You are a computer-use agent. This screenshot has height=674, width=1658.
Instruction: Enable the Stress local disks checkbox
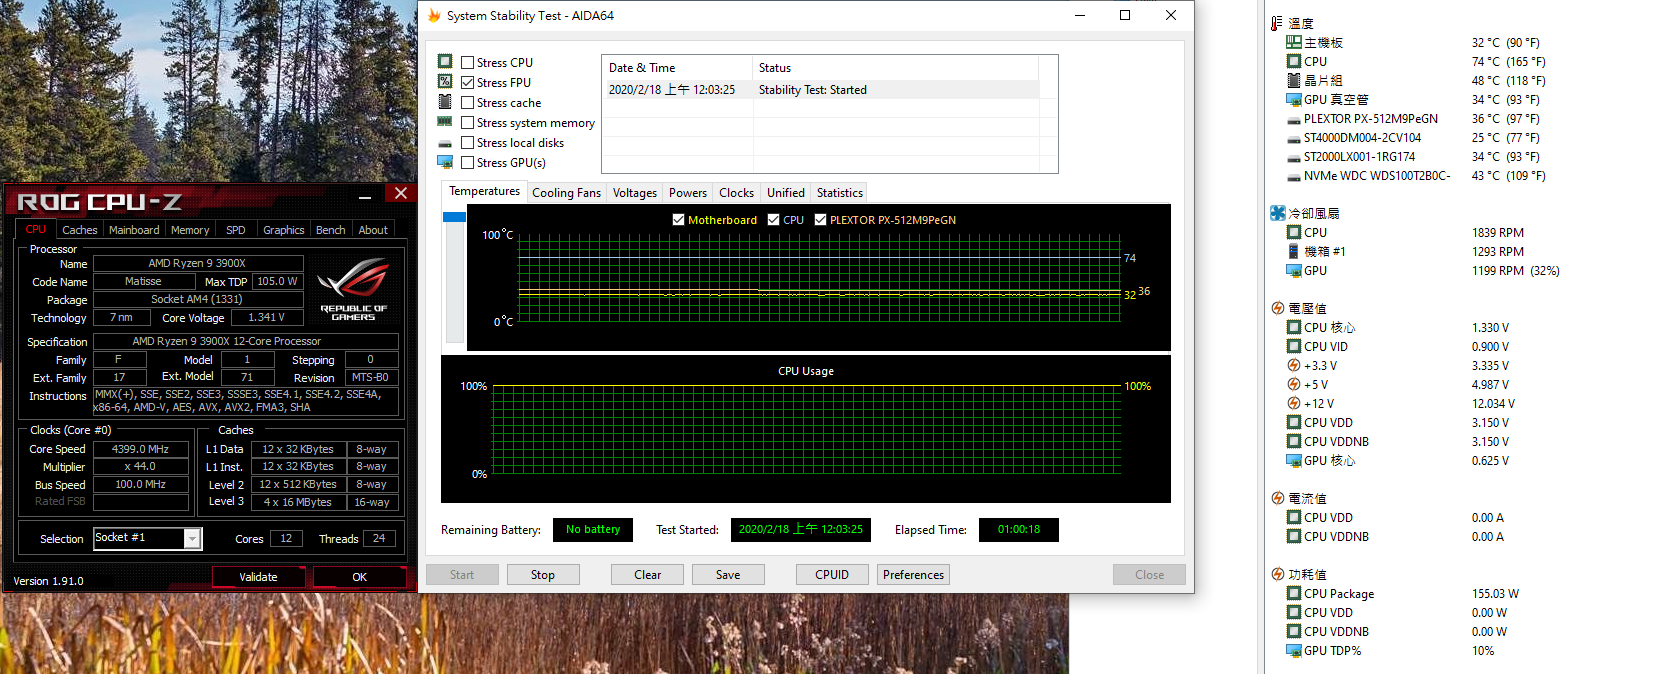coord(467,142)
